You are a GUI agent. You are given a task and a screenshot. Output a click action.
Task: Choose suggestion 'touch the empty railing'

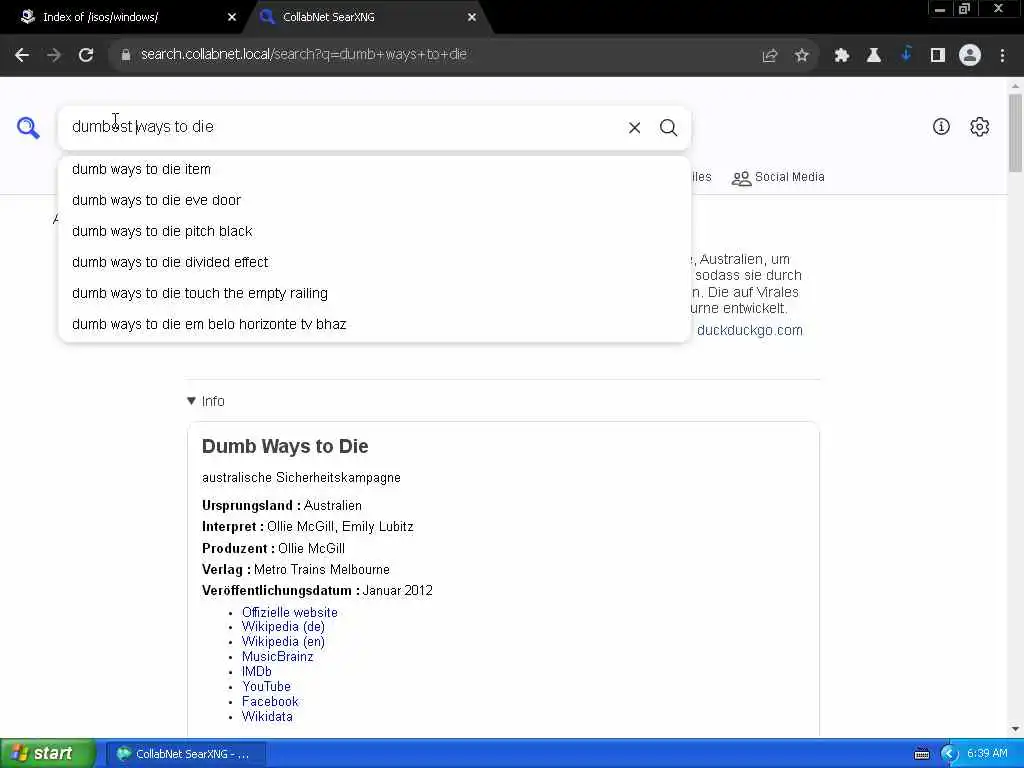(x=375, y=294)
